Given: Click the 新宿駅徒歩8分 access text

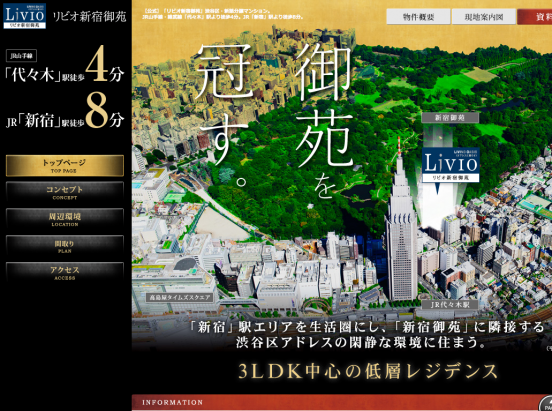Looking at the screenshot, I should [65, 112].
